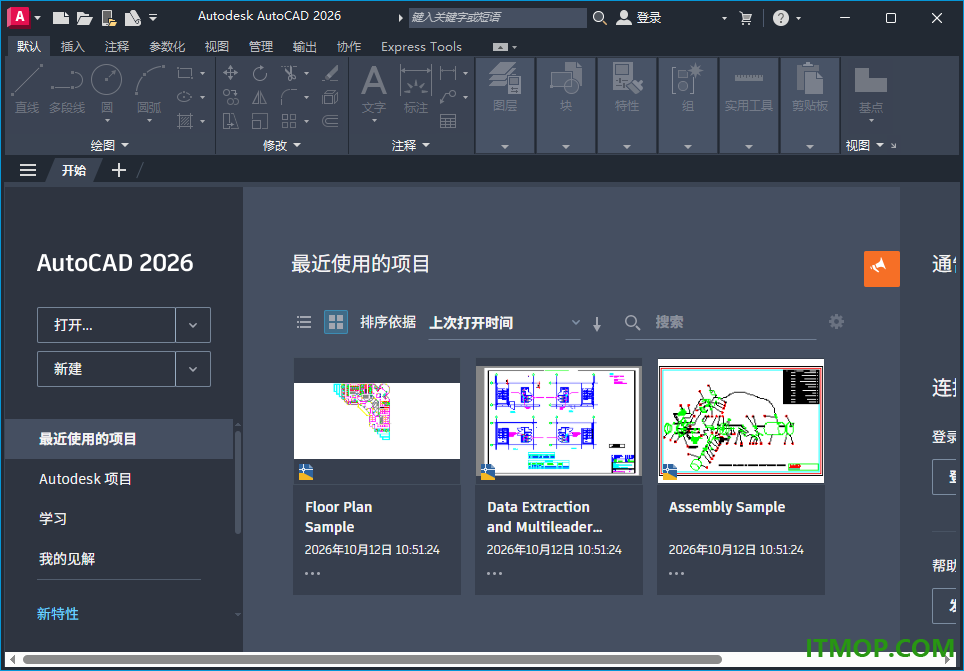Click the Table icon in annotation panel
964x671 pixels.
(x=448, y=121)
